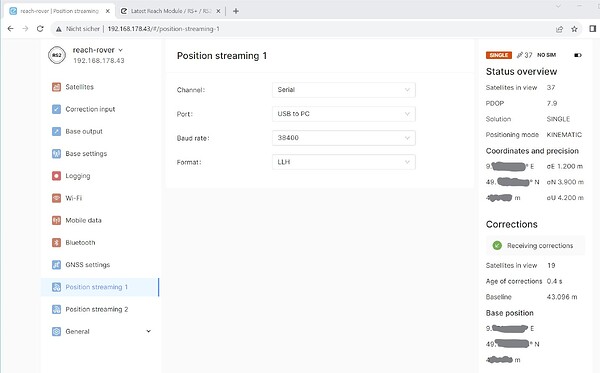Click the device IP 192.168.178.43 in sidebar

(x=99, y=60)
